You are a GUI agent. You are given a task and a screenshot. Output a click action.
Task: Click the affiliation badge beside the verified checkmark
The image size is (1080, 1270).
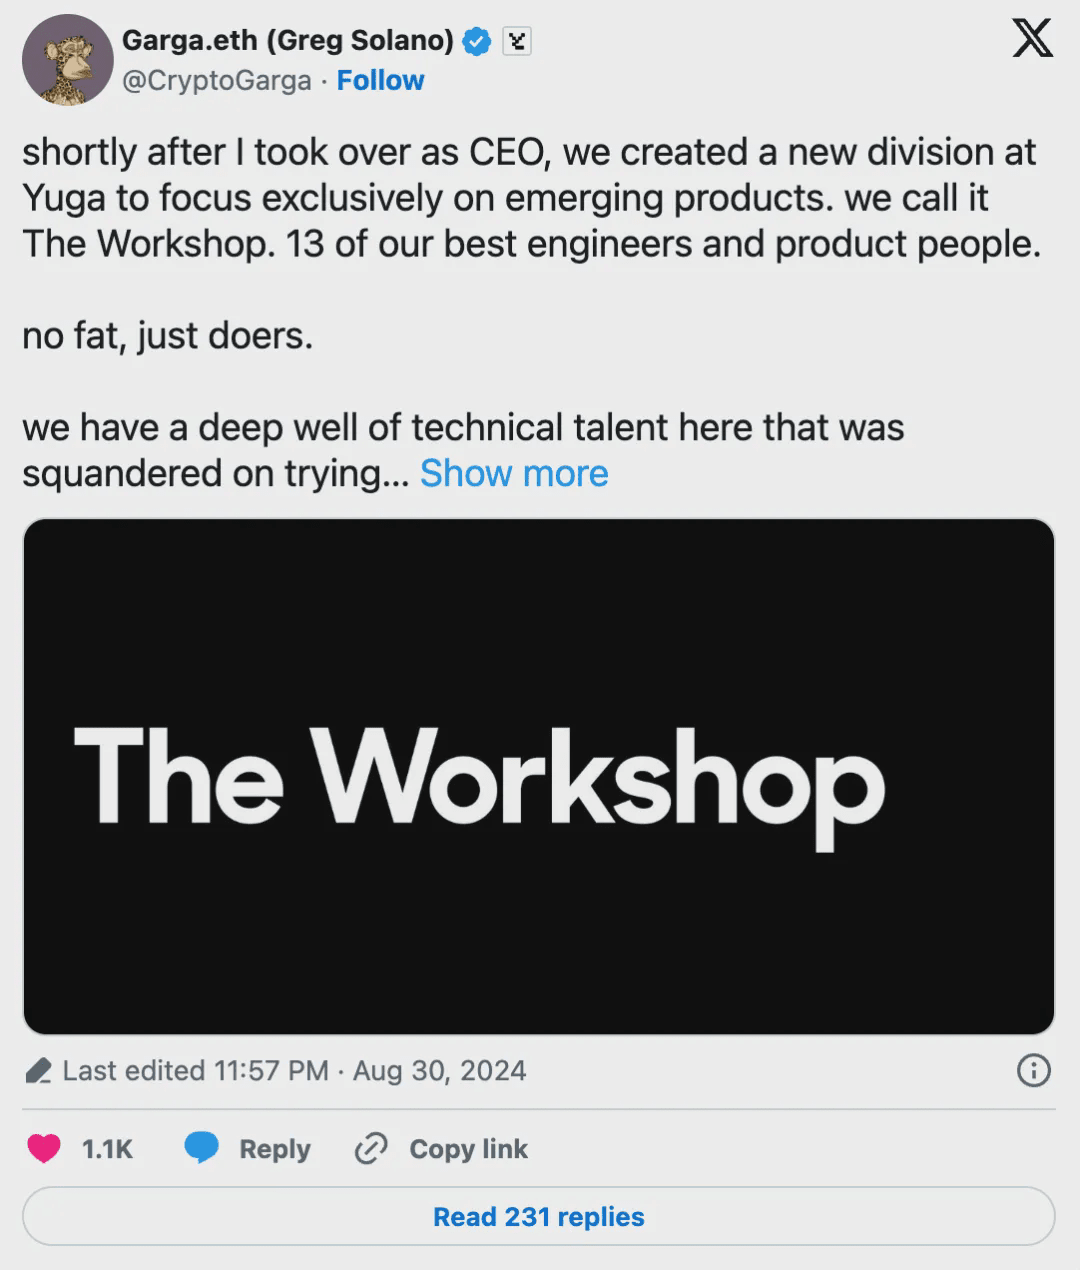pos(516,42)
